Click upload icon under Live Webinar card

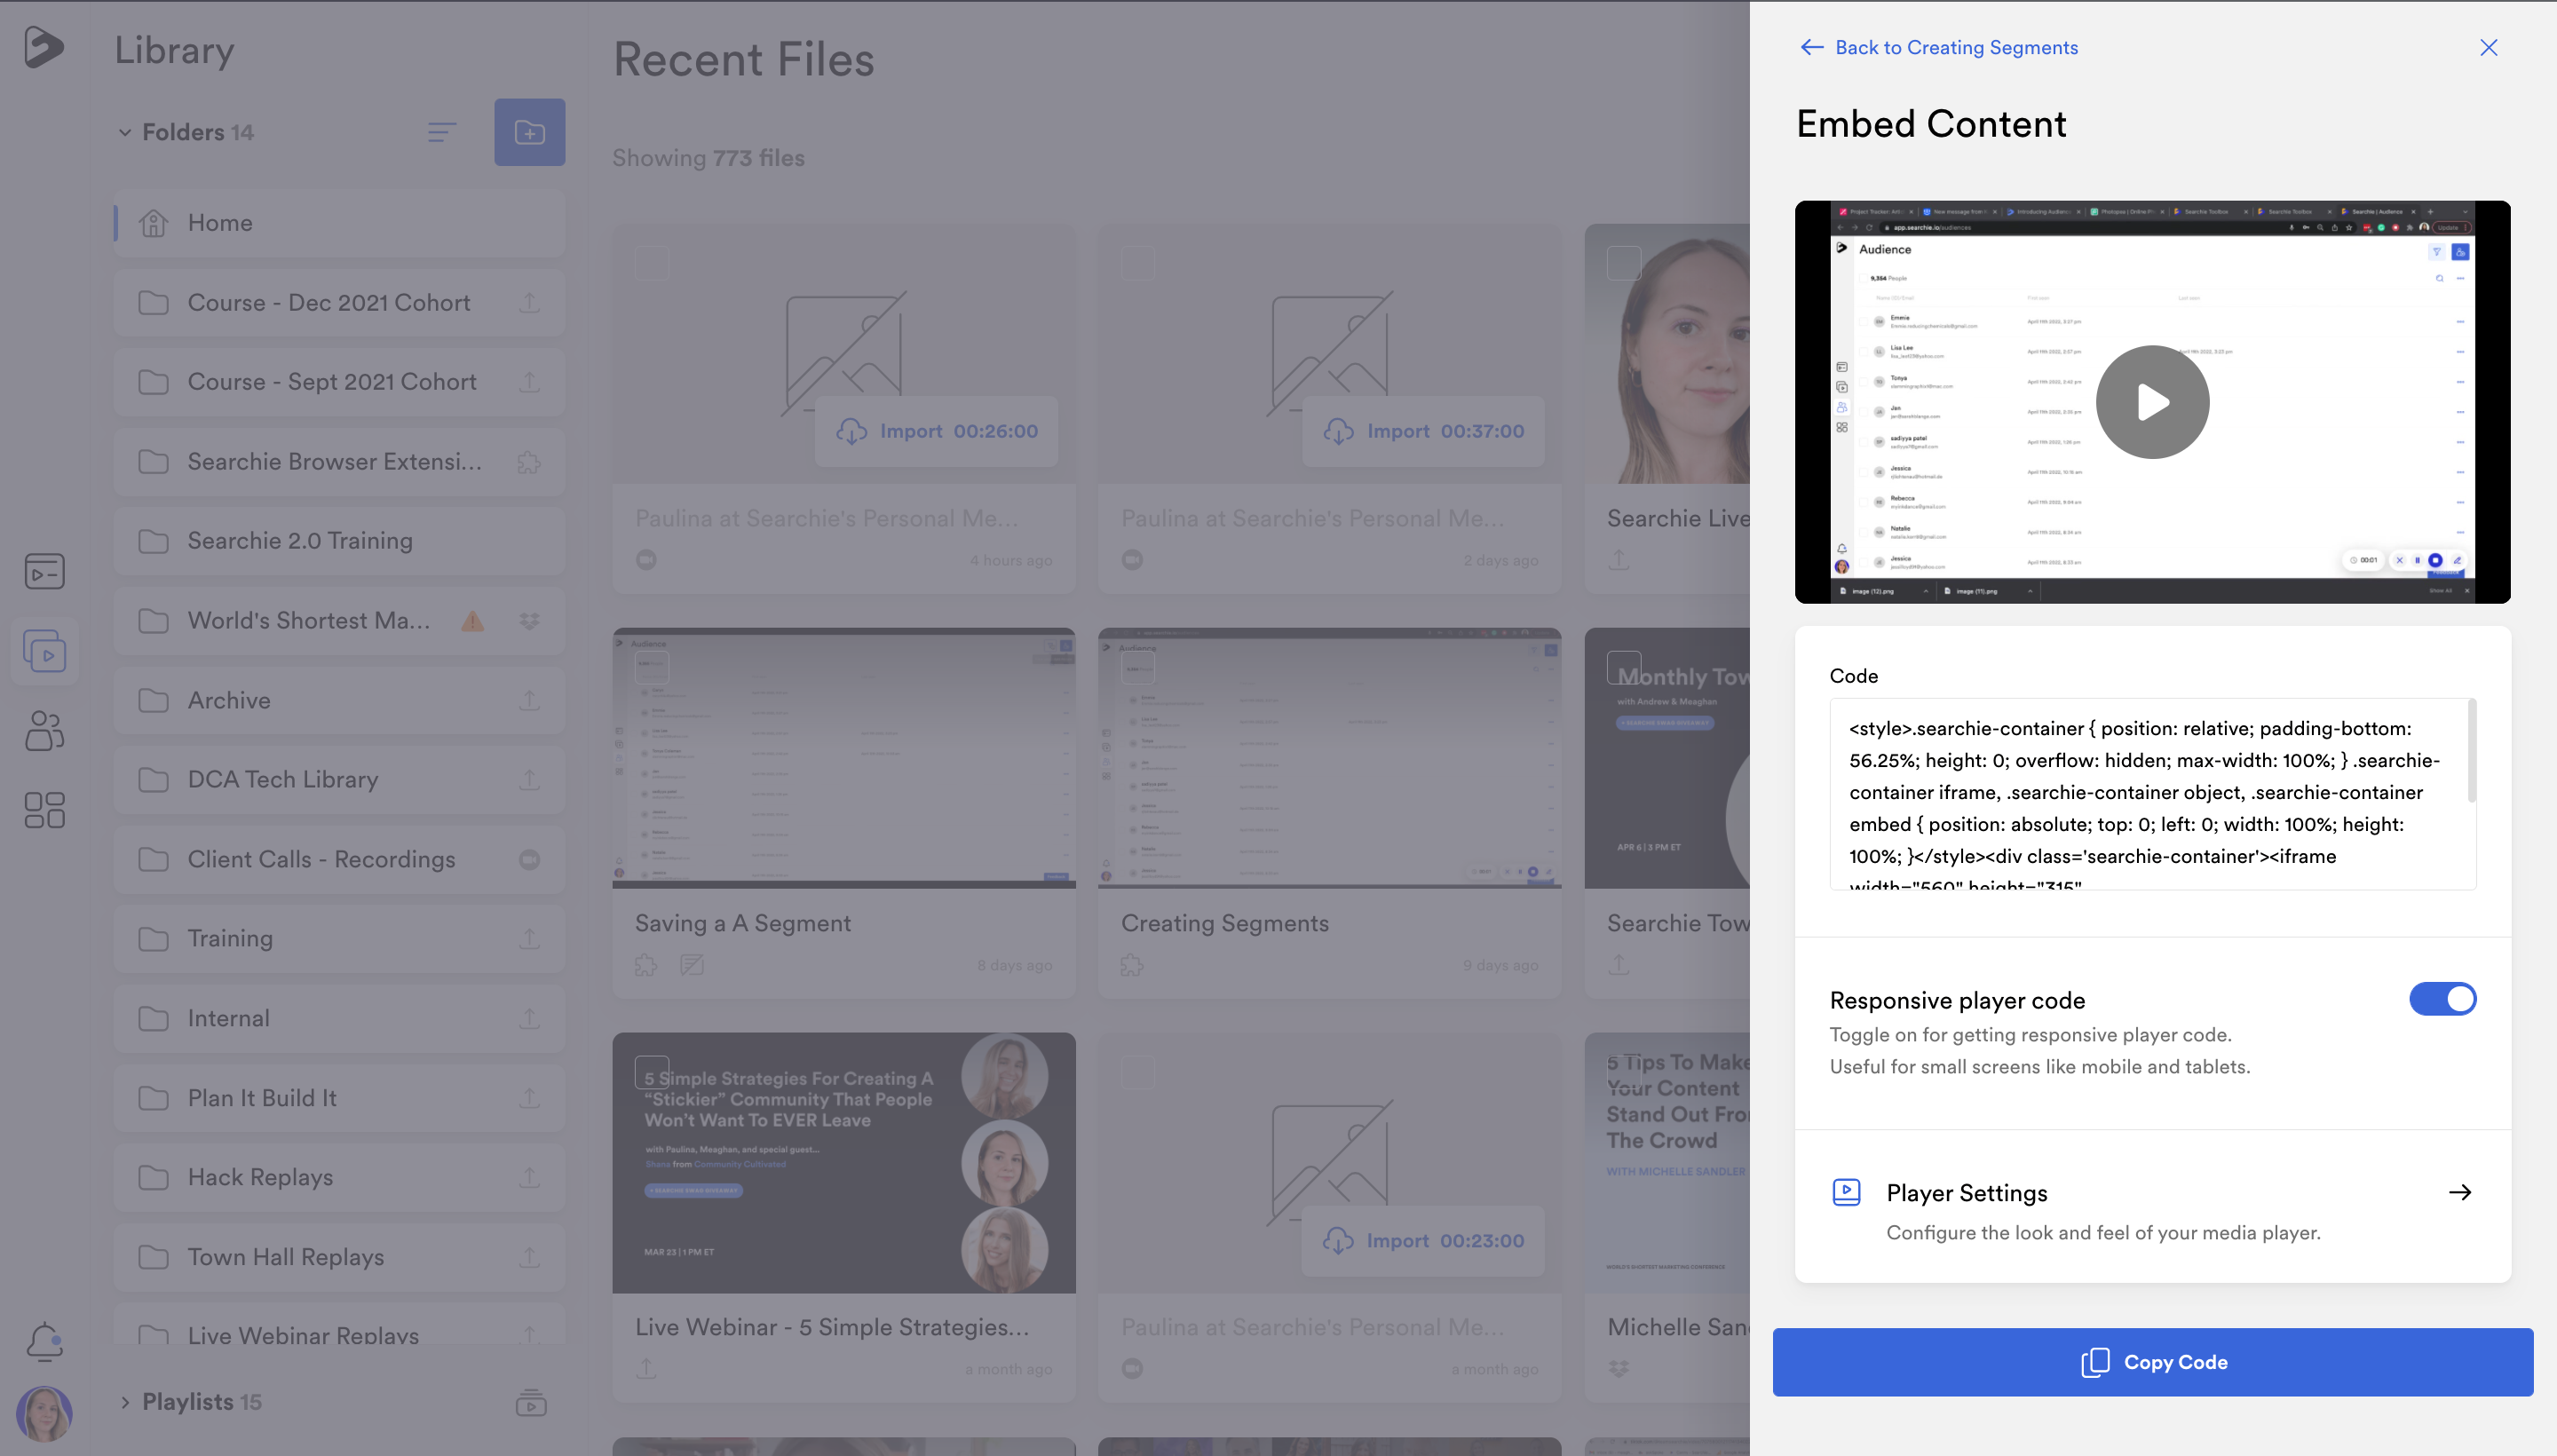click(646, 1369)
